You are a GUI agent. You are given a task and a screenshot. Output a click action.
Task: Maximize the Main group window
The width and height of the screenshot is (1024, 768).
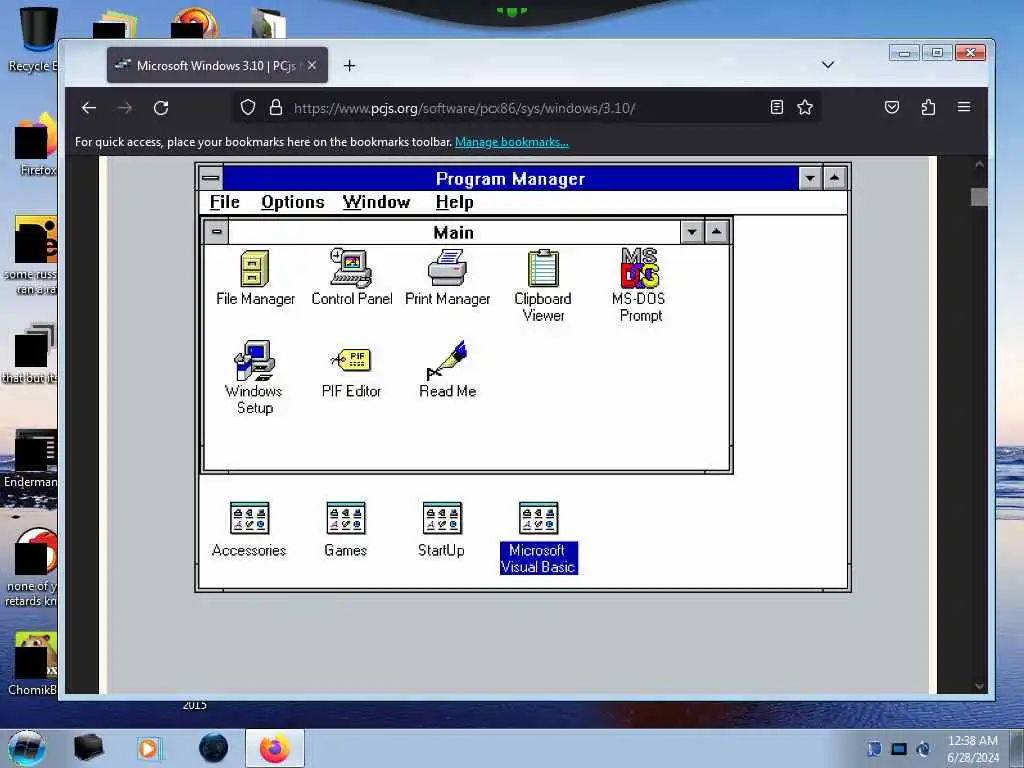(x=716, y=232)
